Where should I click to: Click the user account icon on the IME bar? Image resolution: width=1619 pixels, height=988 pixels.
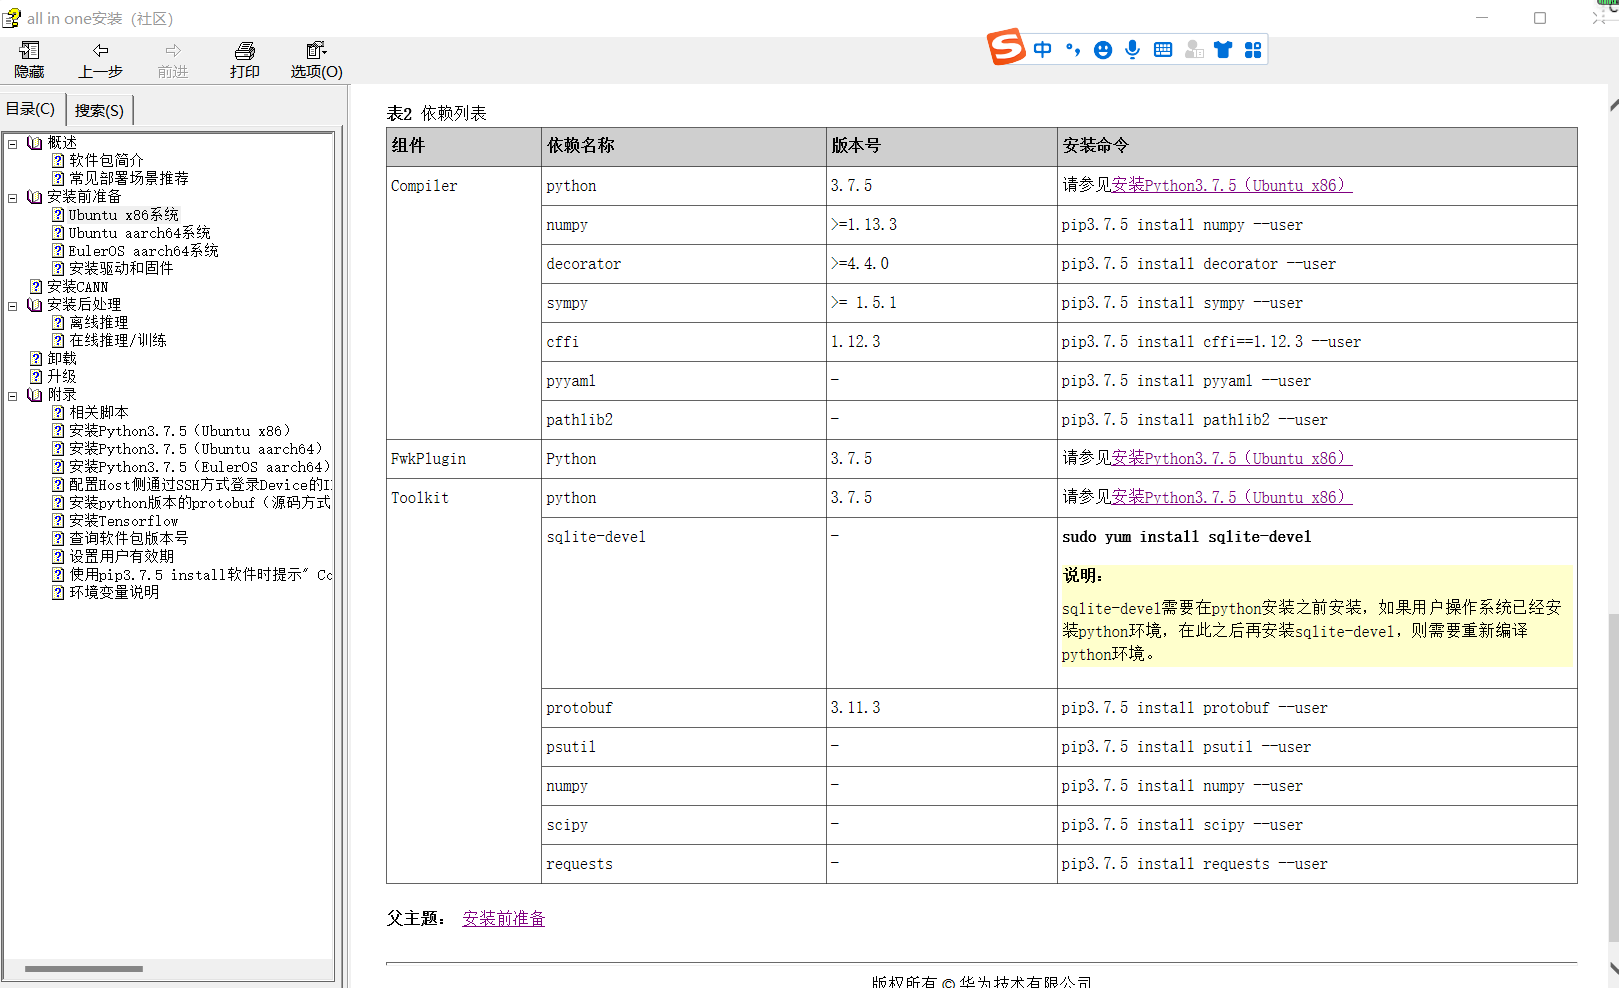1194,50
